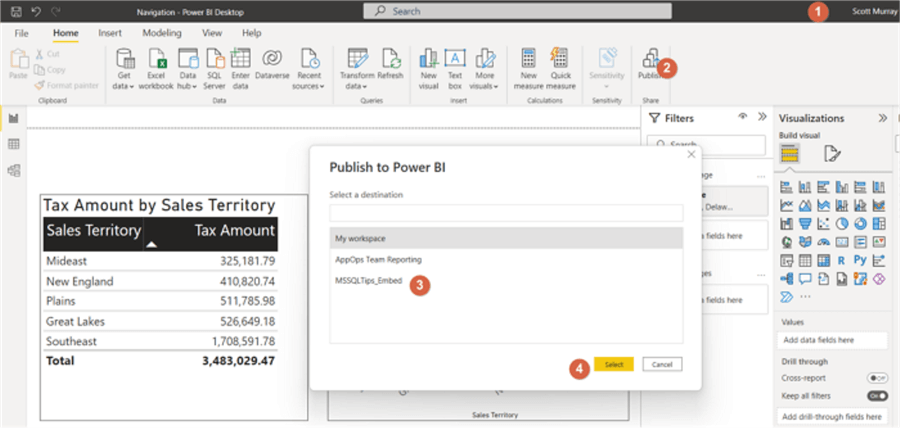The height and width of the screenshot is (428, 900).
Task: Switch to the Home ribbon tab
Action: pos(66,33)
